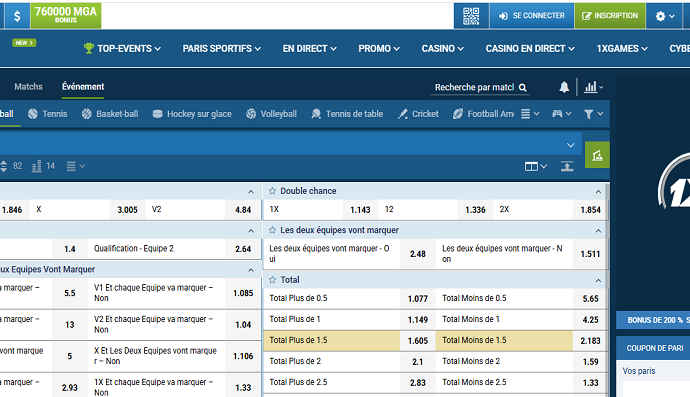Open the settings gear dropdown
The width and height of the screenshot is (690, 397).
click(x=664, y=16)
